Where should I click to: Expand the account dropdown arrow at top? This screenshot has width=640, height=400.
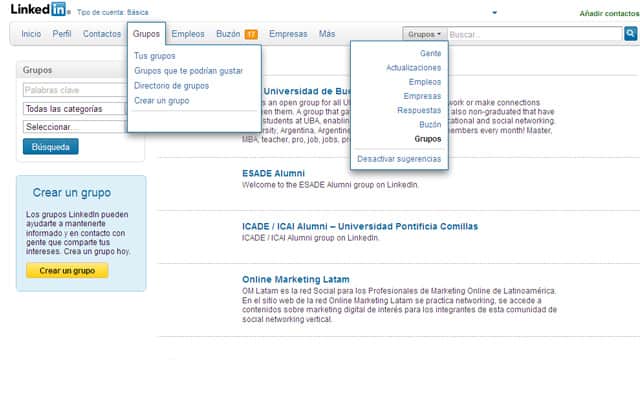point(495,13)
